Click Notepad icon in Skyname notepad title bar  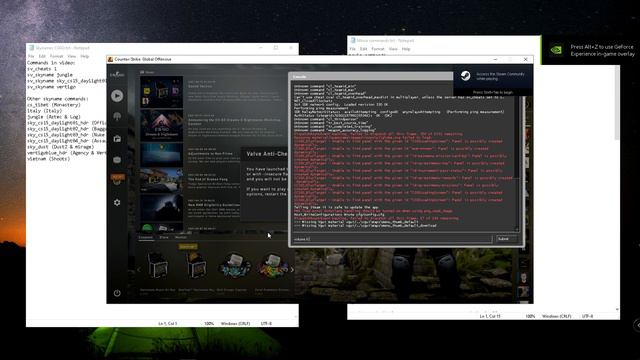click(x=31, y=48)
